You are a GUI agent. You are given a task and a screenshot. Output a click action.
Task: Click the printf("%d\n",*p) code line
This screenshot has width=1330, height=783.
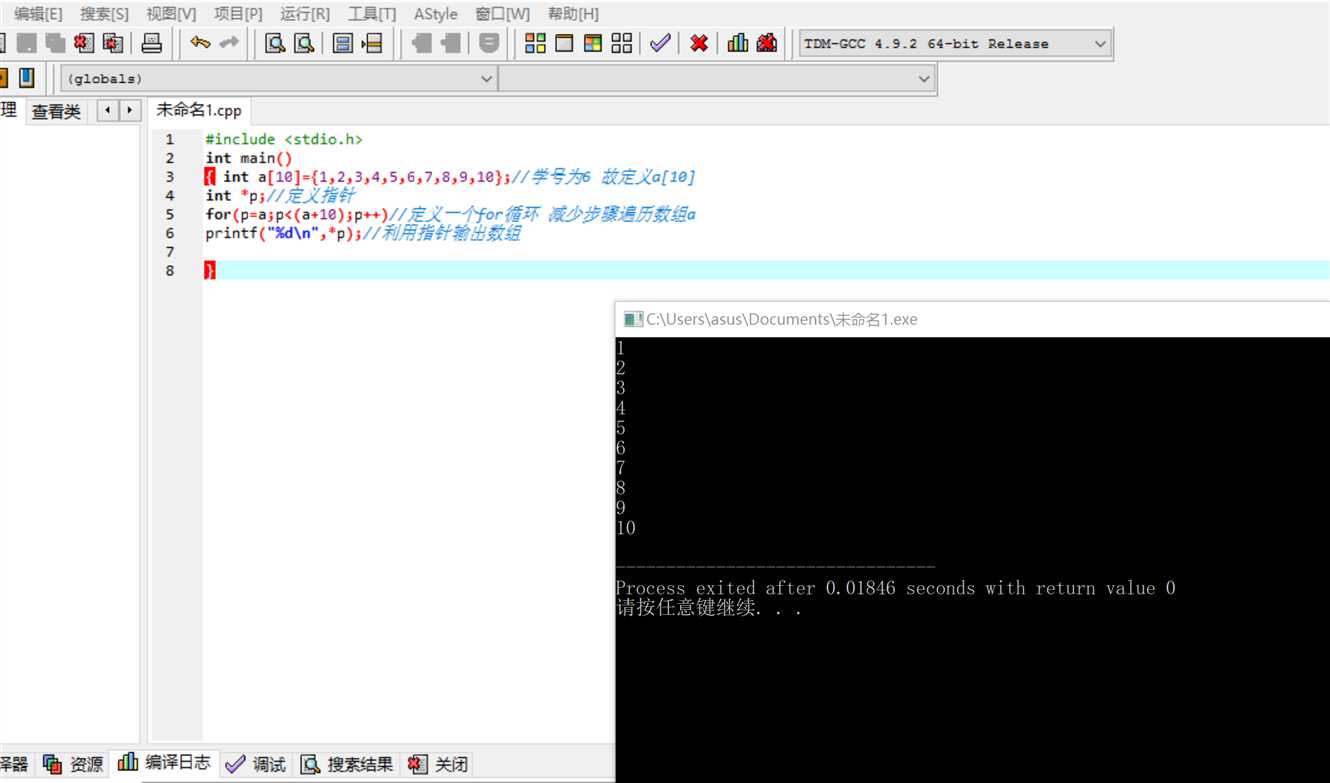tap(363, 233)
